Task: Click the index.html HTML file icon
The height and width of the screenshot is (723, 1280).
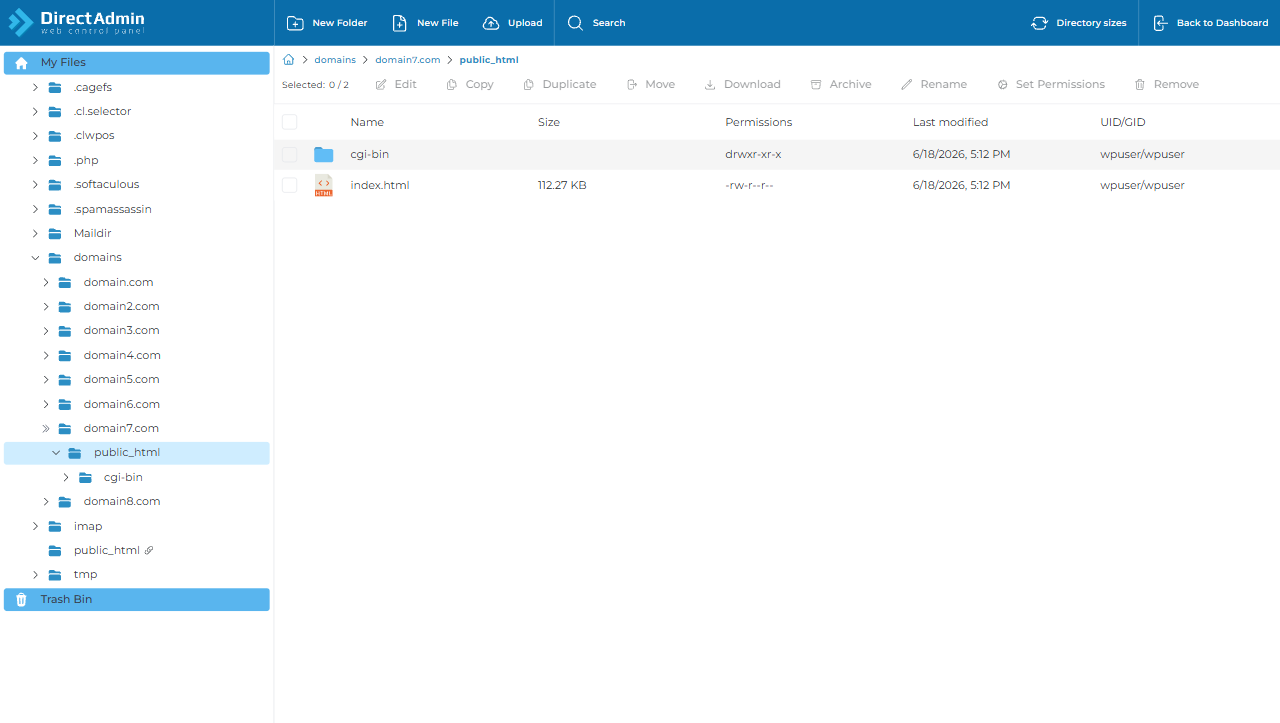Action: point(323,185)
